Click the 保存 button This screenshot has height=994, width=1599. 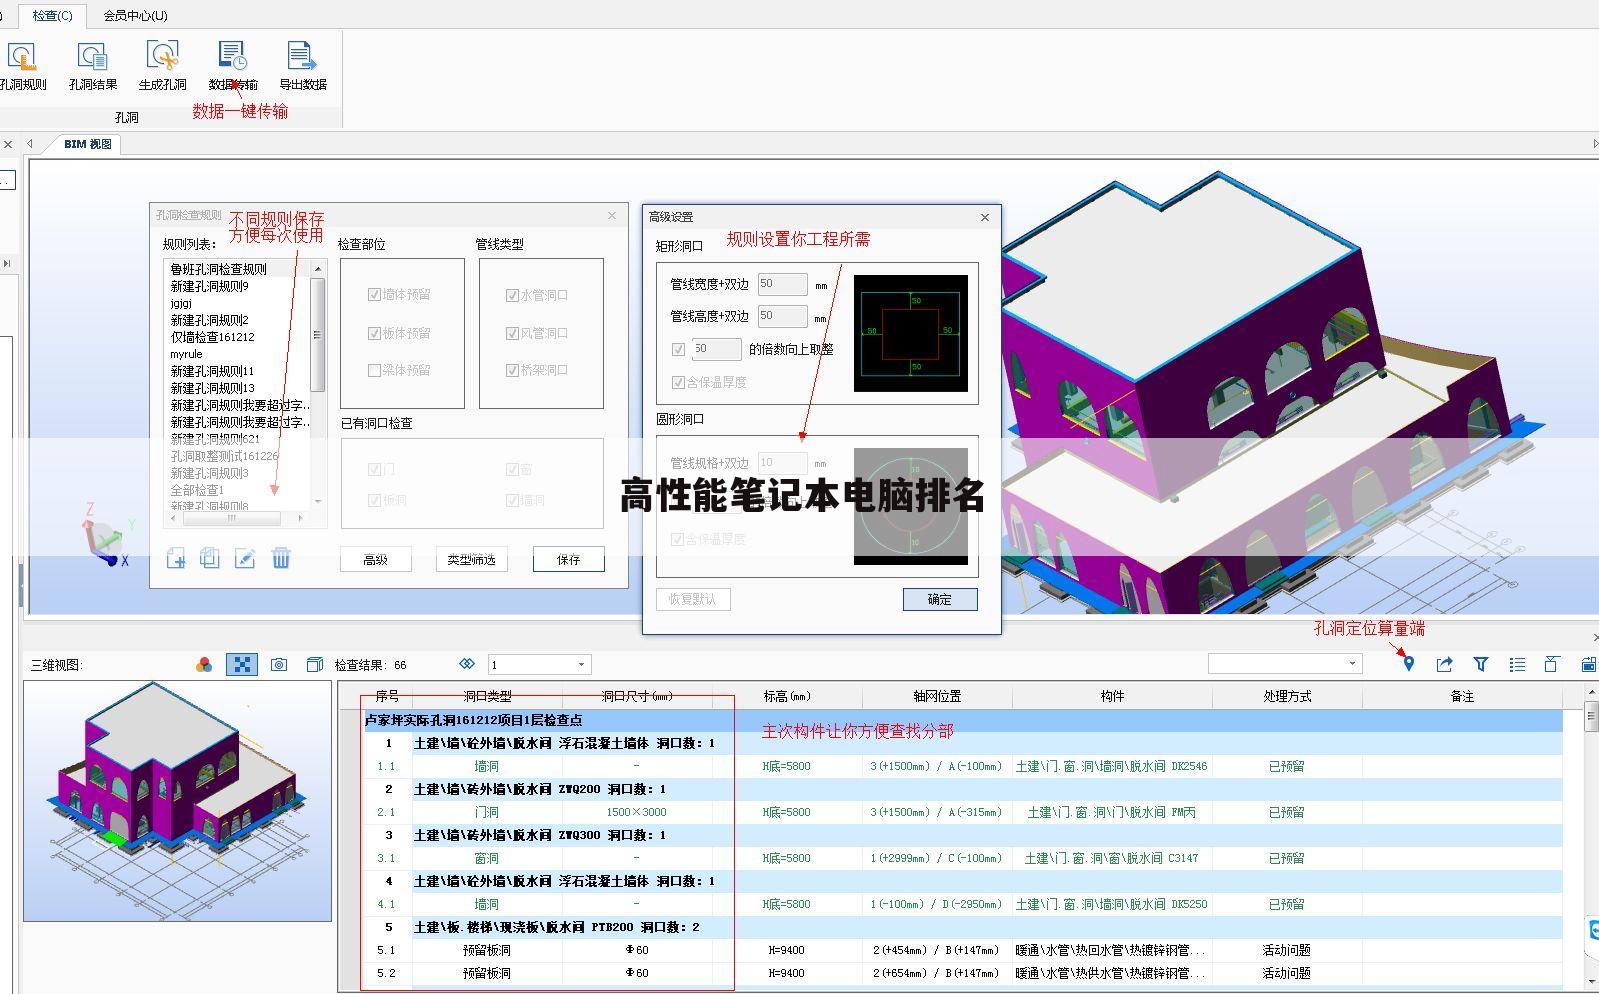pos(569,560)
